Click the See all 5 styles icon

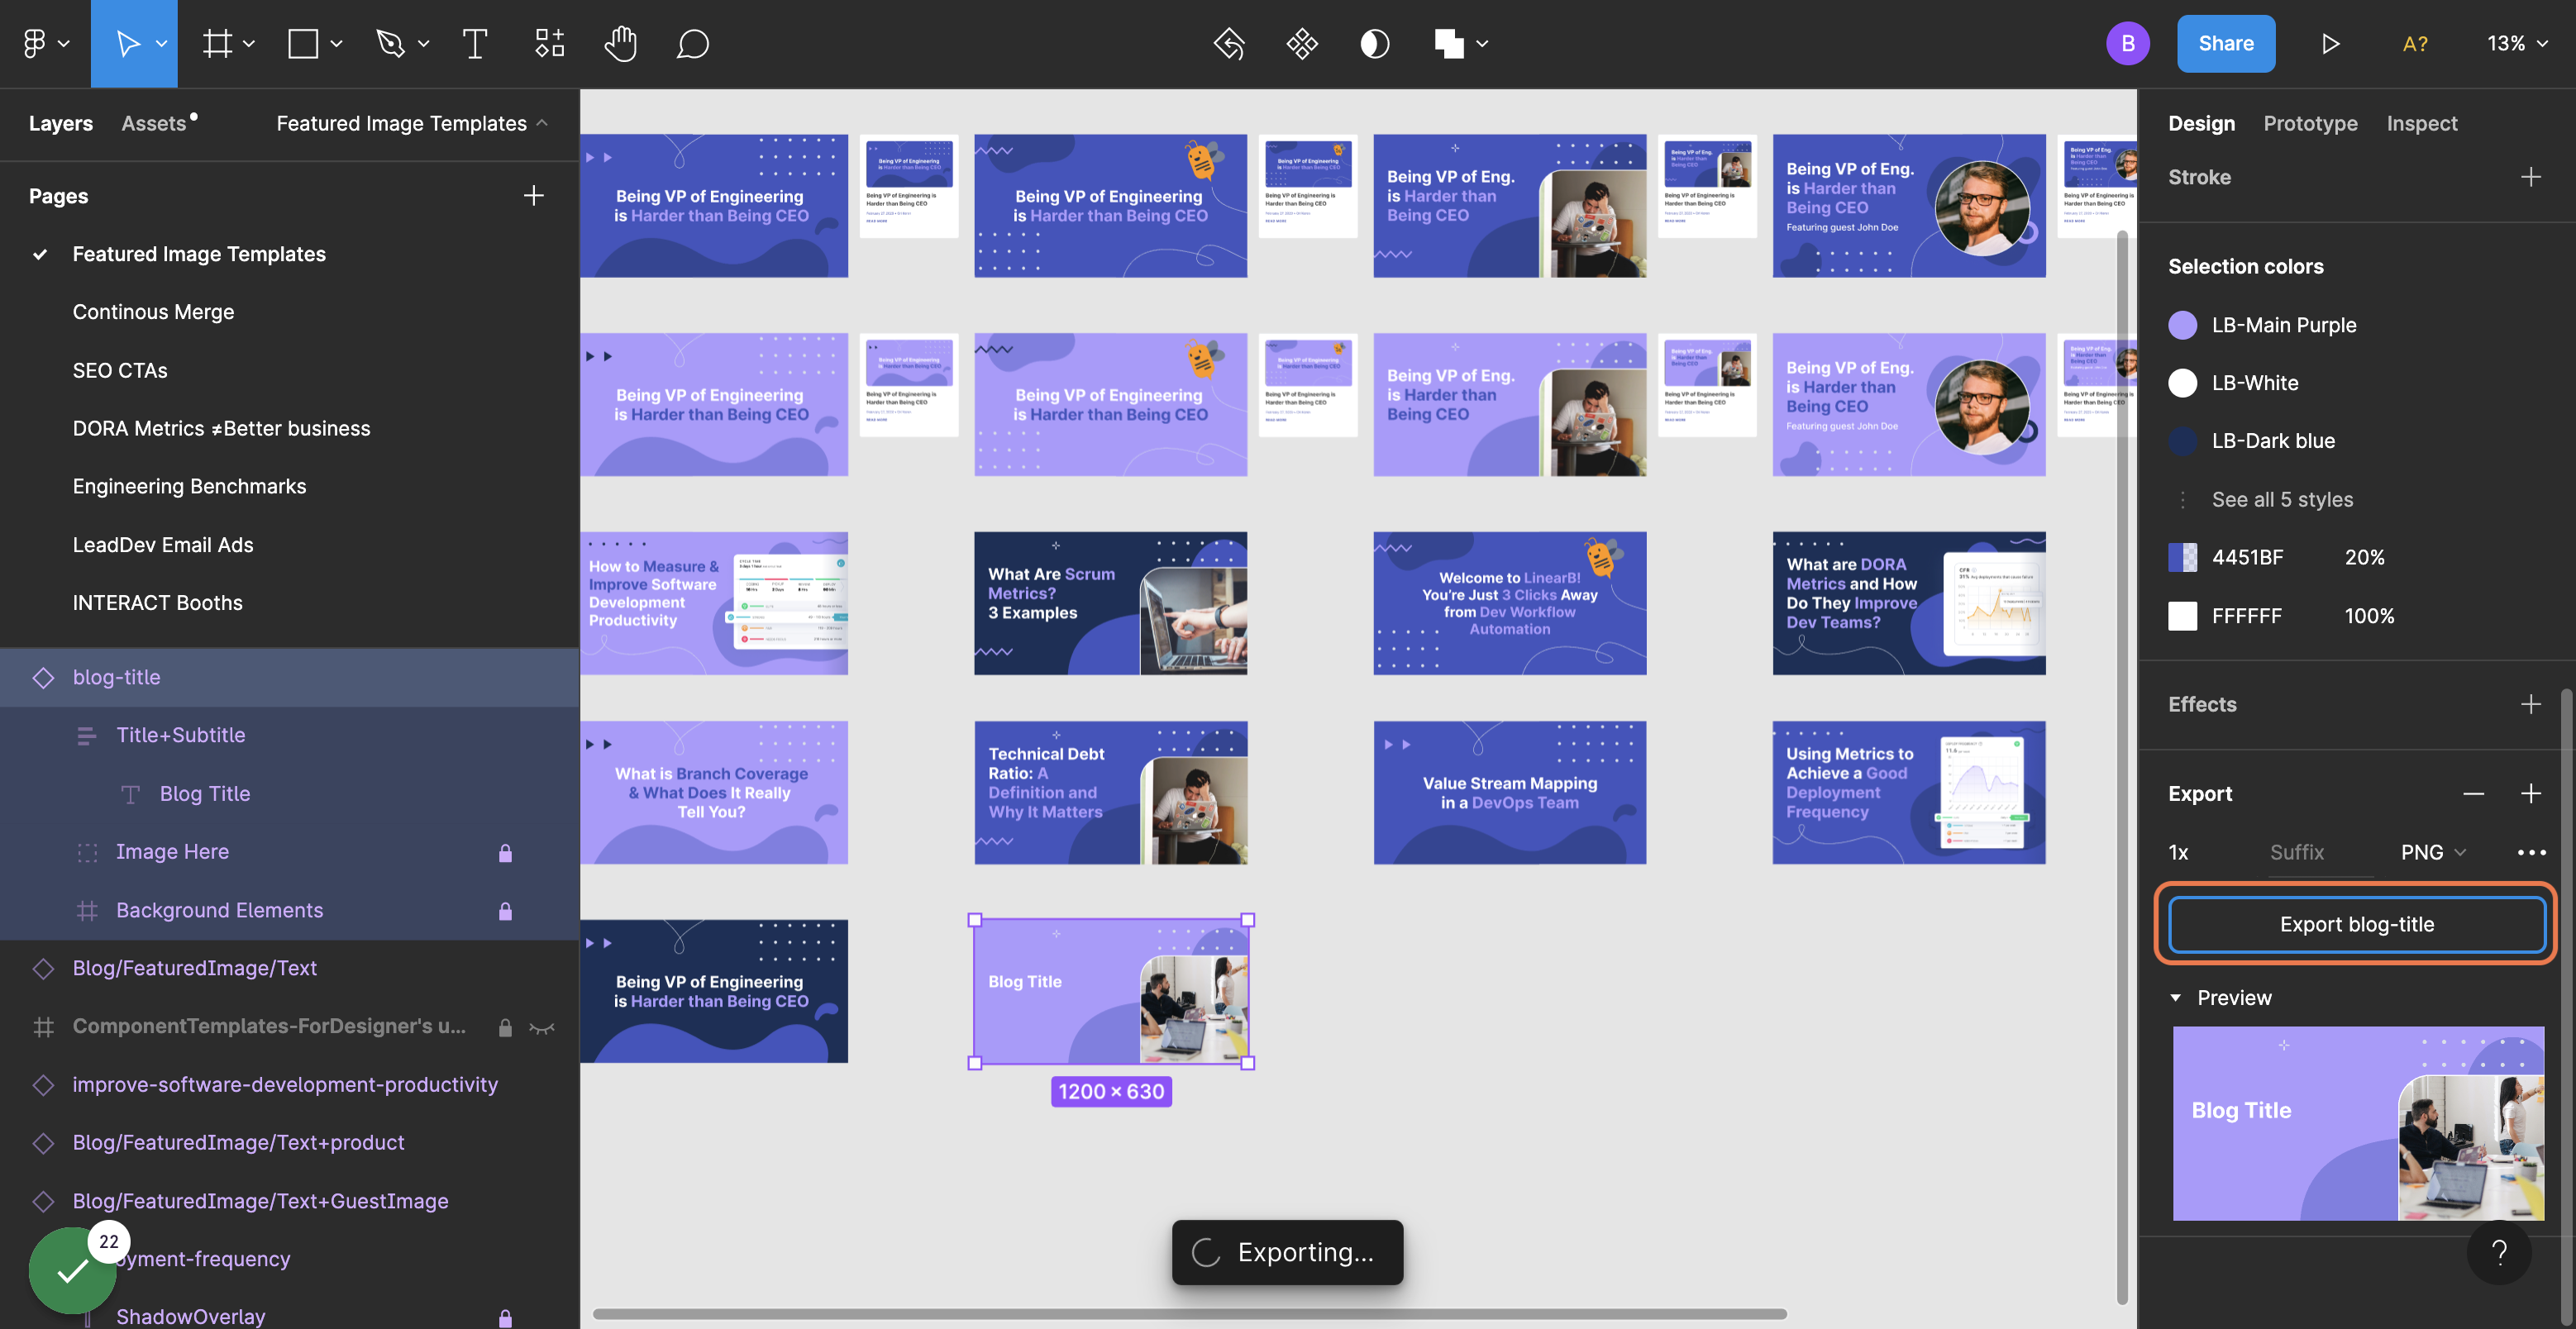[2182, 499]
